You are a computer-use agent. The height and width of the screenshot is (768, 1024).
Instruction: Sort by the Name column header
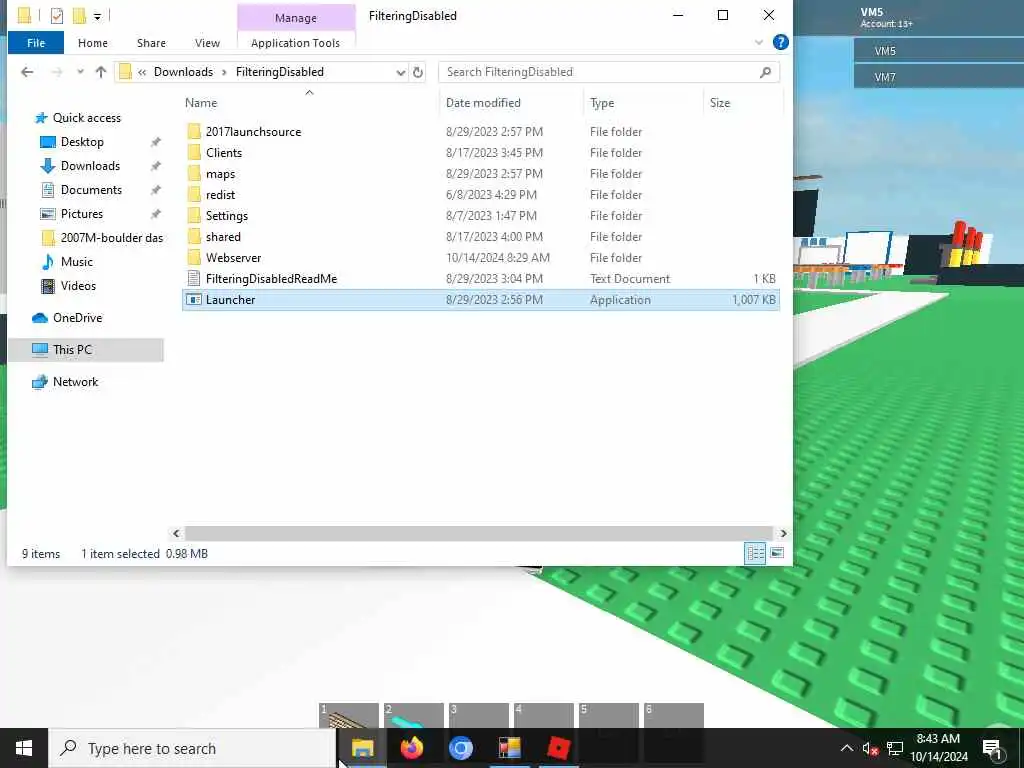(x=200, y=103)
